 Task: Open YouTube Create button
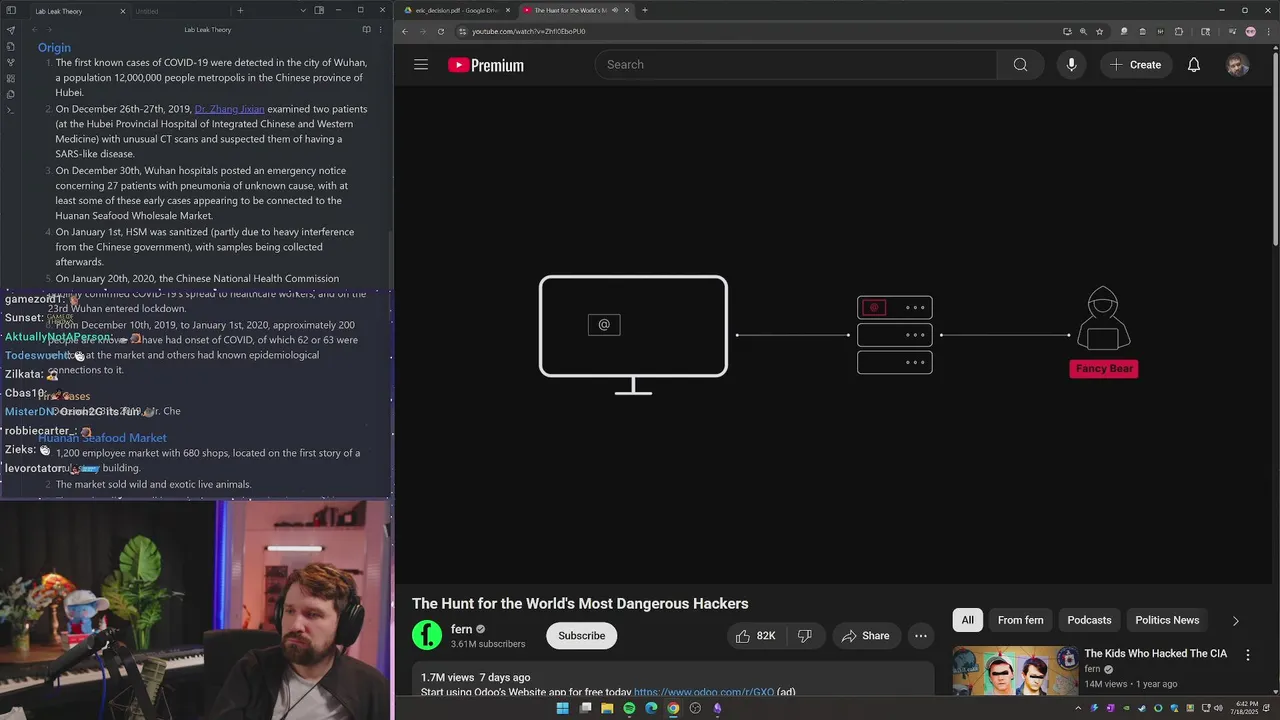(1135, 65)
